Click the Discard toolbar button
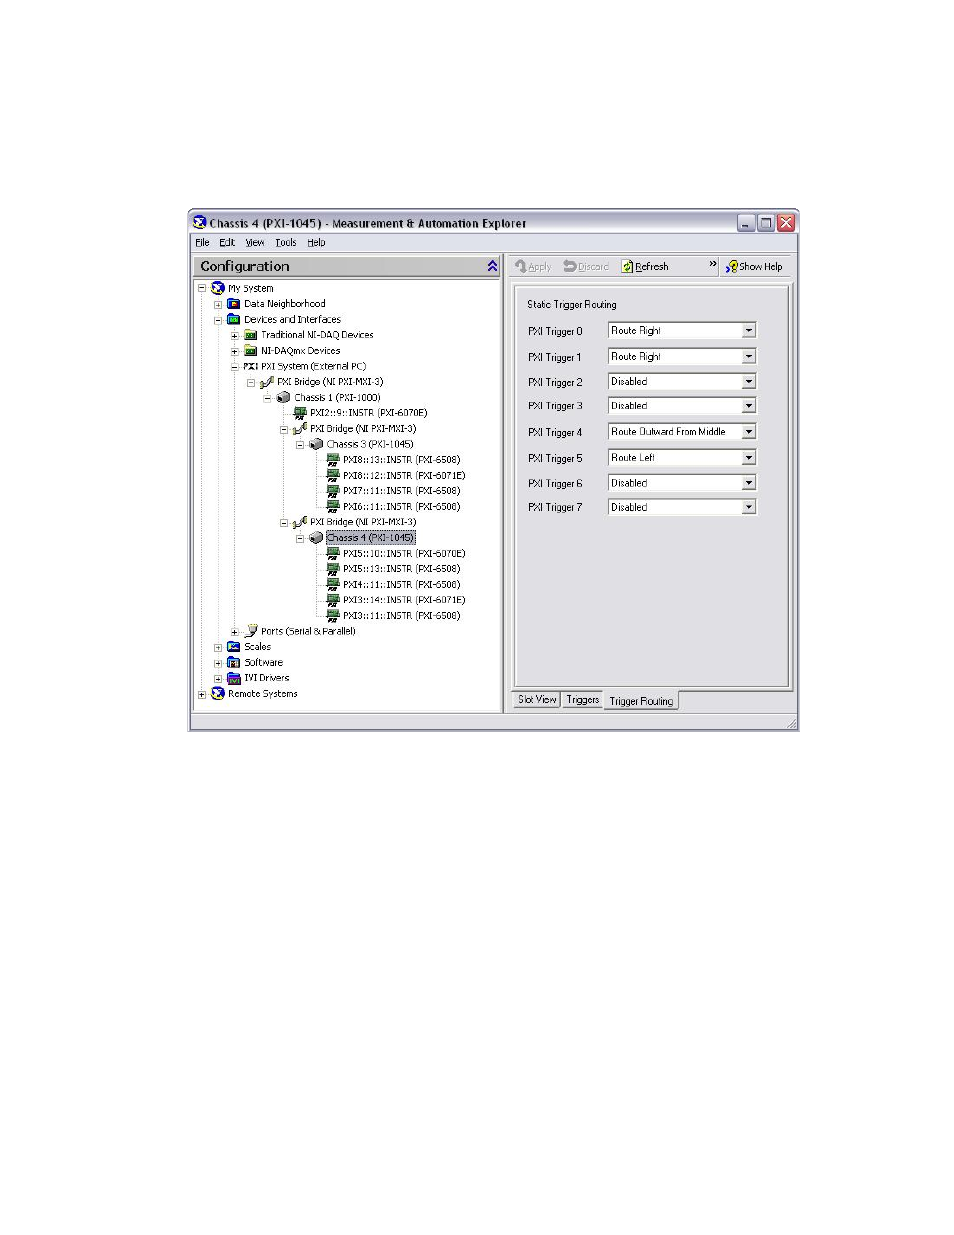 586,266
